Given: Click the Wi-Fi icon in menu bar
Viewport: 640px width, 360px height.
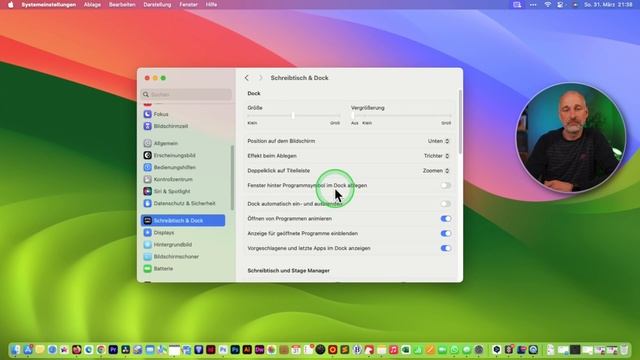Looking at the screenshot, I should click(x=548, y=4).
